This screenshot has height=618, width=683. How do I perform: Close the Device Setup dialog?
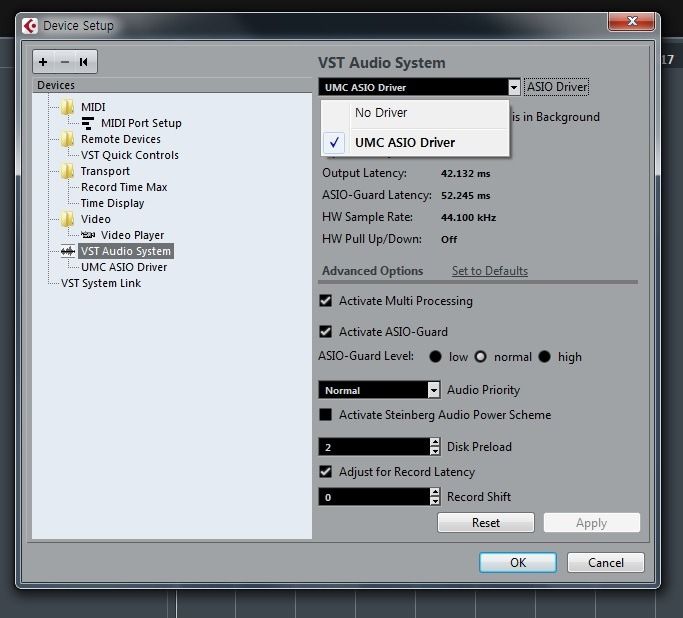tap(631, 21)
